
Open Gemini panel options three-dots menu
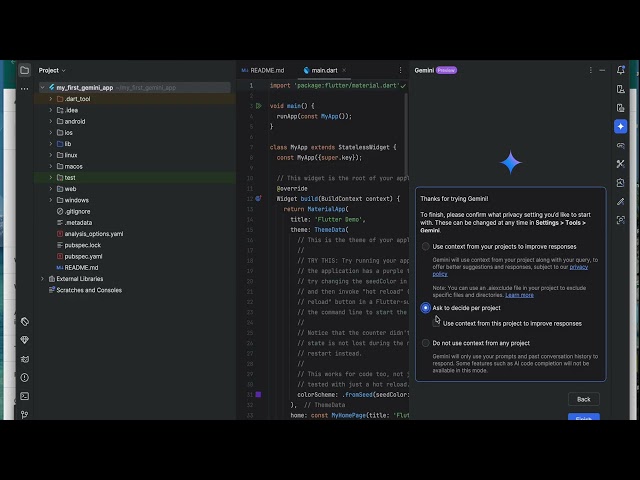590,70
